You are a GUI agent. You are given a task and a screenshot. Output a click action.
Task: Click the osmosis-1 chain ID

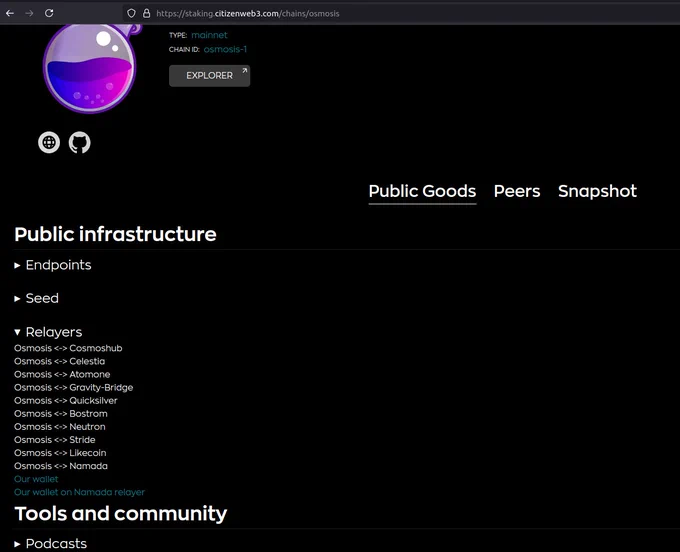[225, 49]
